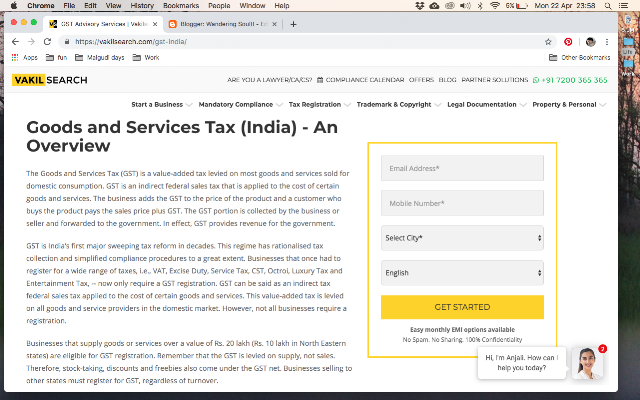Expand the Tax Registration dropdown
This screenshot has width=640, height=400.
319,104
